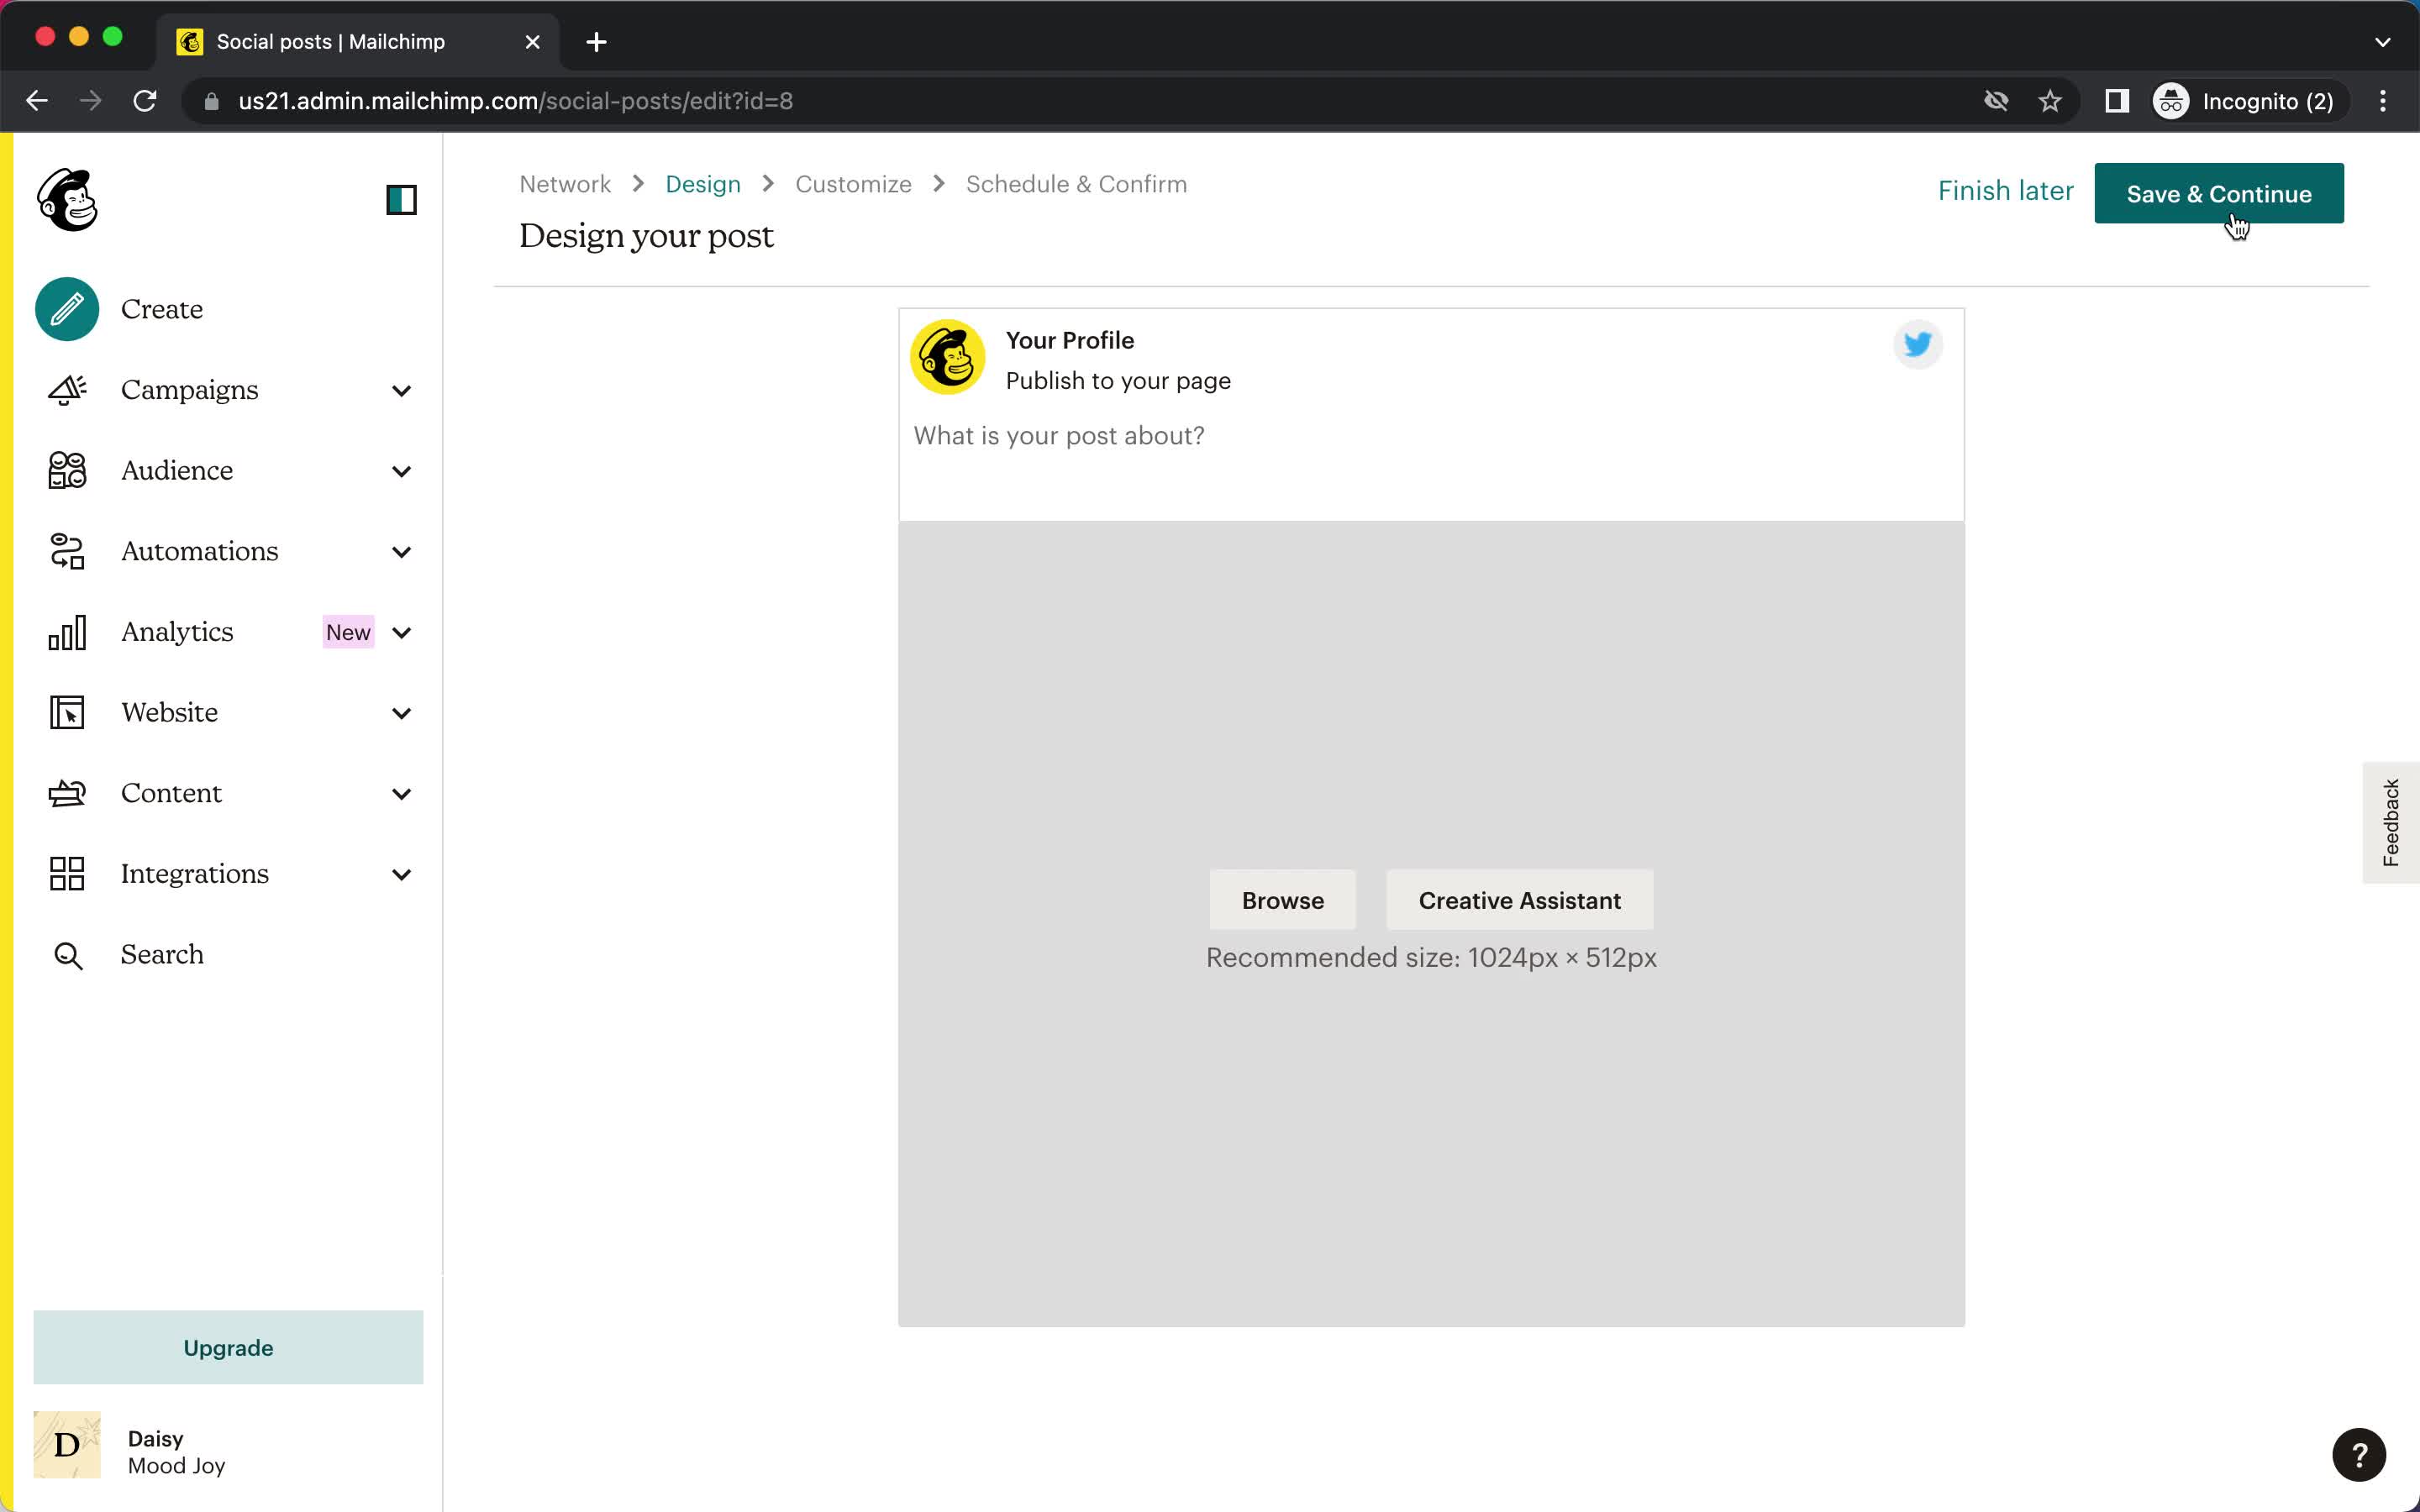Click the Finish later link

(2006, 190)
